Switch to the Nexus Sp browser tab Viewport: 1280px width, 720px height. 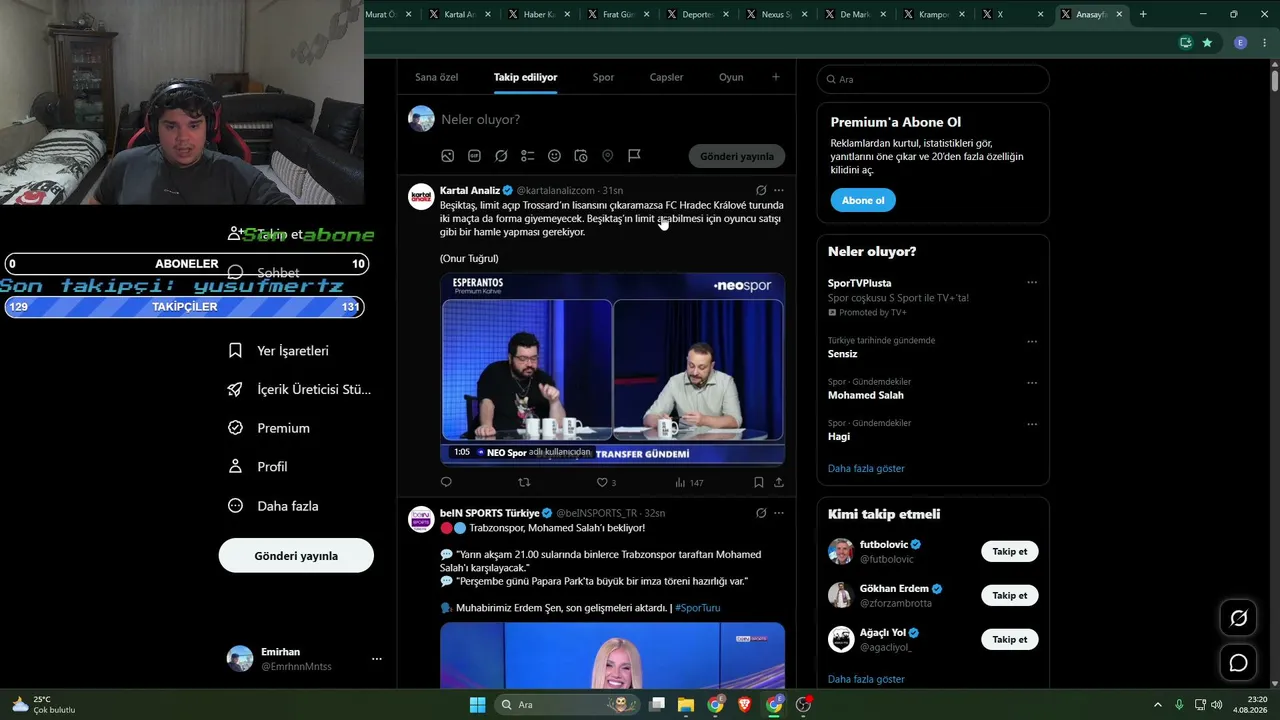pos(777,15)
